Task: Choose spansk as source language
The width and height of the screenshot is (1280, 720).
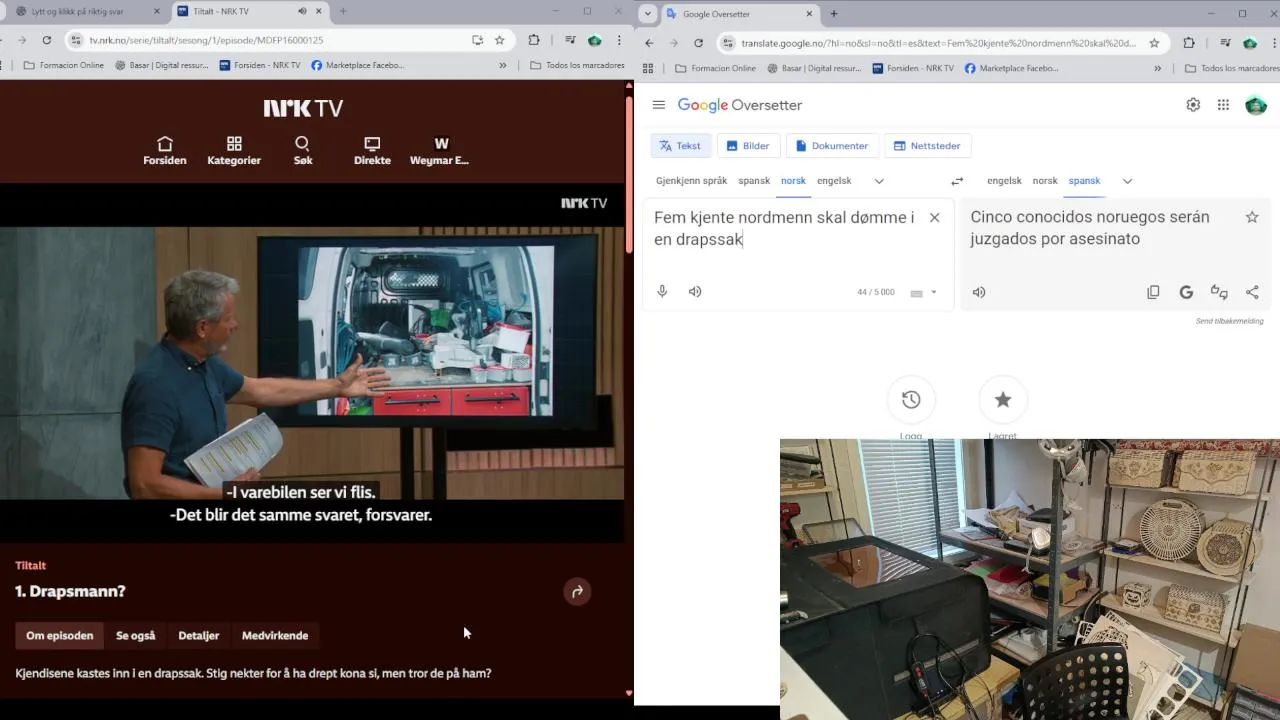Action: tap(754, 181)
